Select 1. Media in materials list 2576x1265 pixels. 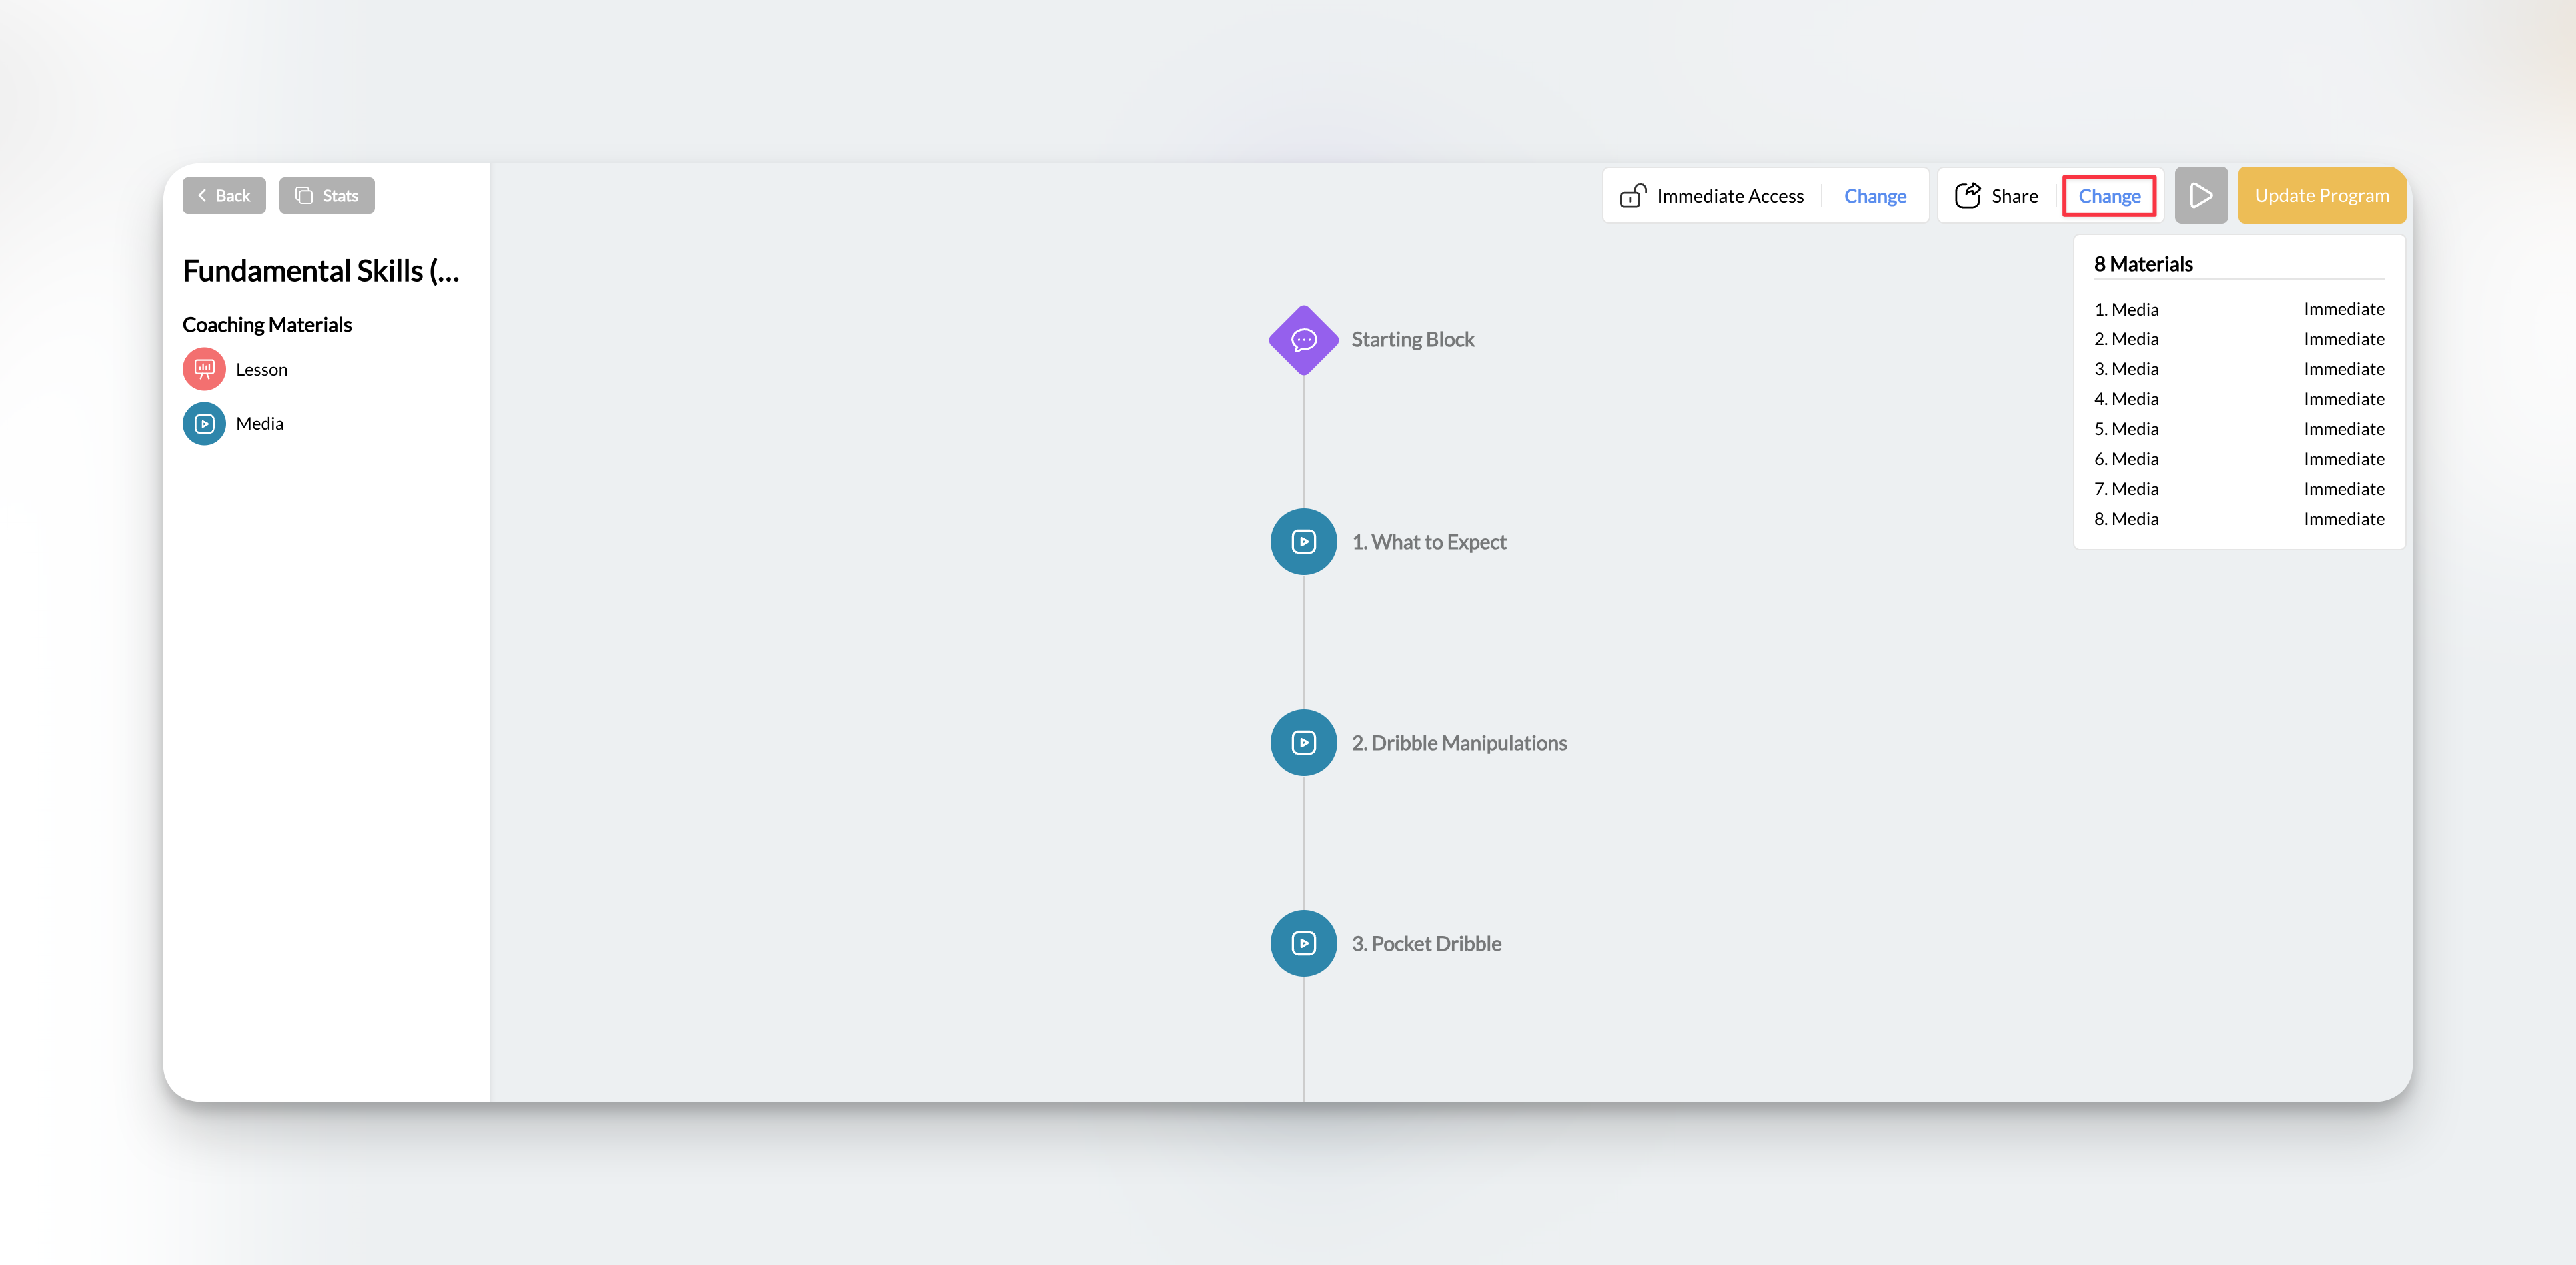click(2126, 309)
